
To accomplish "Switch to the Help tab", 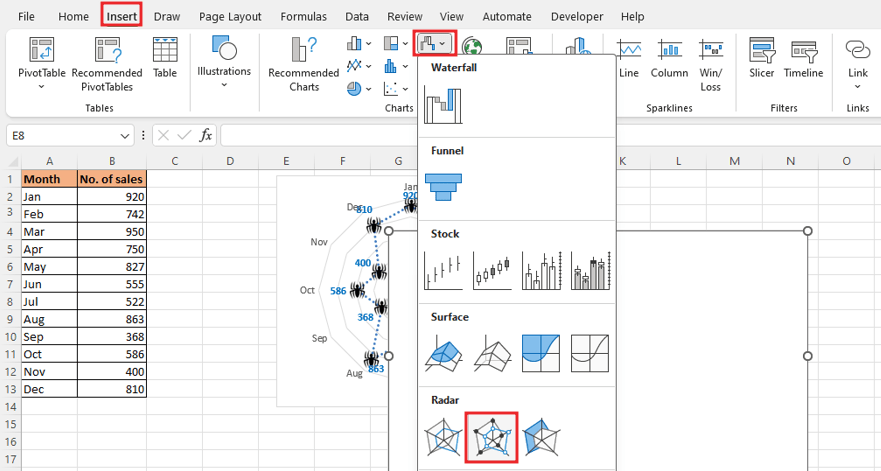I will click(x=632, y=16).
